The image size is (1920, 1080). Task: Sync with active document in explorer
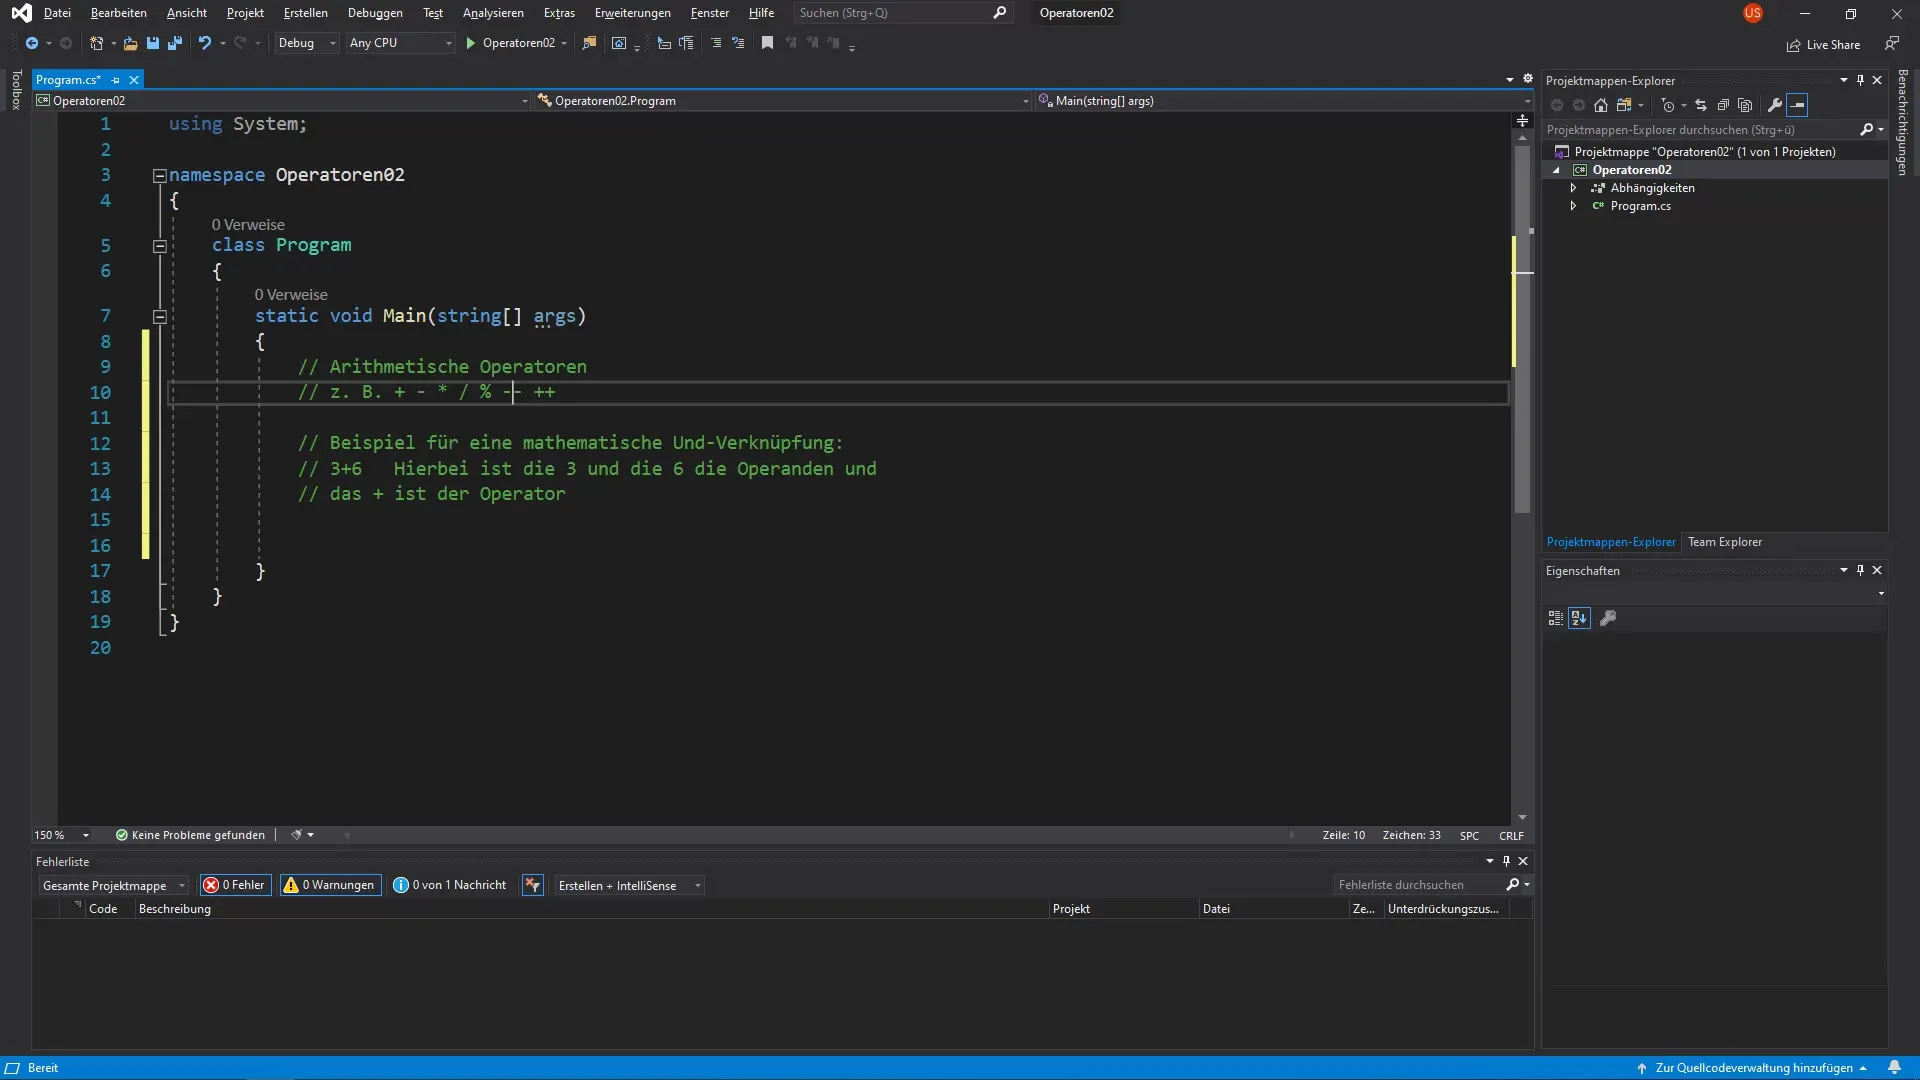click(1700, 105)
